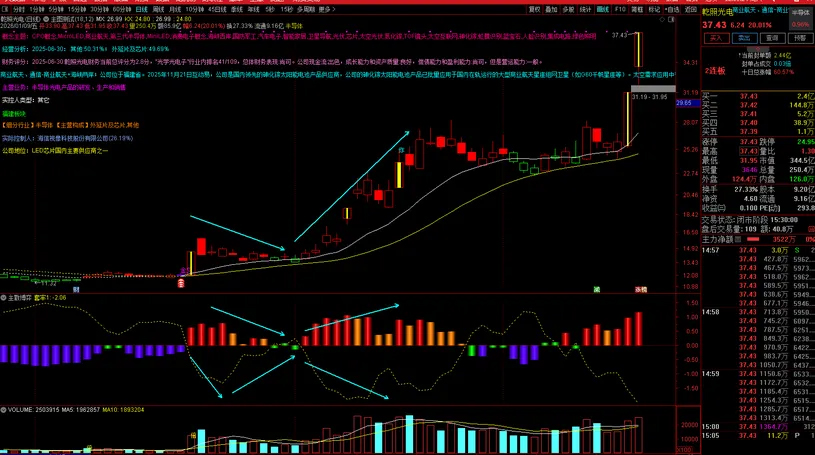Click the gear icon beside 主力博弈 indicator
Screen dimensions: 815x455
(x=4, y=298)
